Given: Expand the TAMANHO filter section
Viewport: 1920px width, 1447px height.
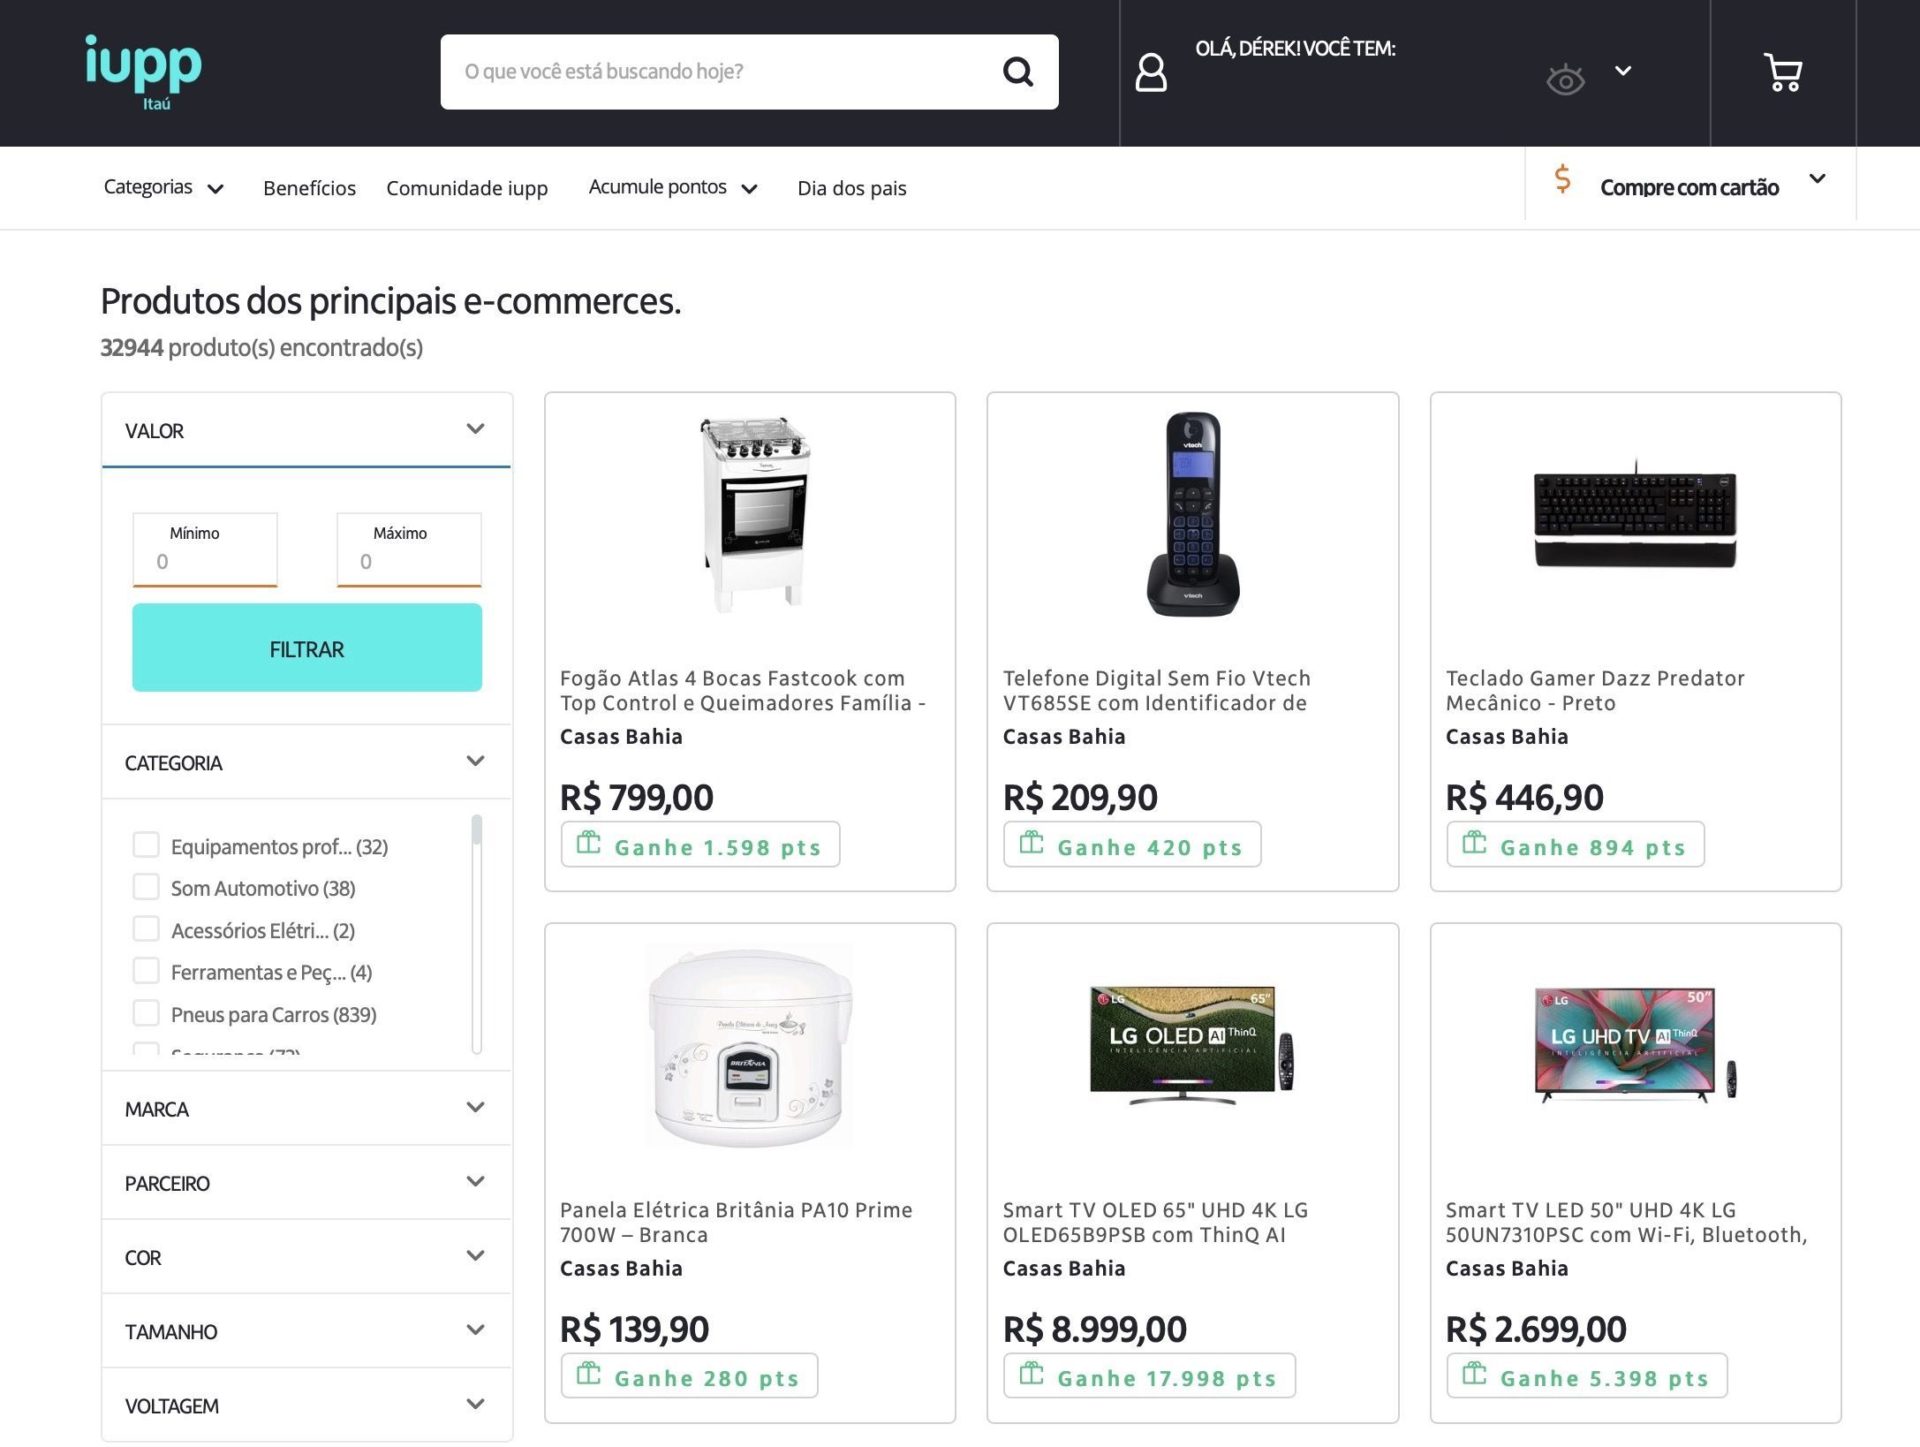Looking at the screenshot, I should tap(306, 1330).
